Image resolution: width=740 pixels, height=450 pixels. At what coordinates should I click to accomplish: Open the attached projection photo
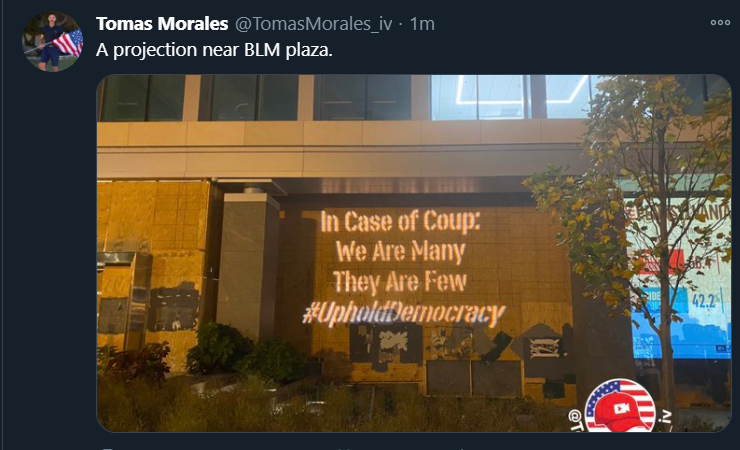click(414, 253)
